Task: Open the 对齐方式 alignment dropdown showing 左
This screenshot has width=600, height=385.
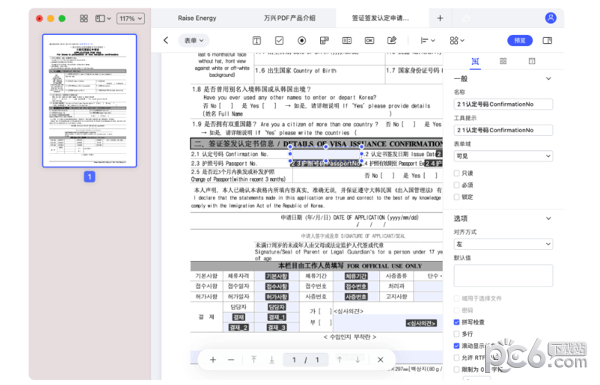Action: pyautogui.click(x=503, y=244)
